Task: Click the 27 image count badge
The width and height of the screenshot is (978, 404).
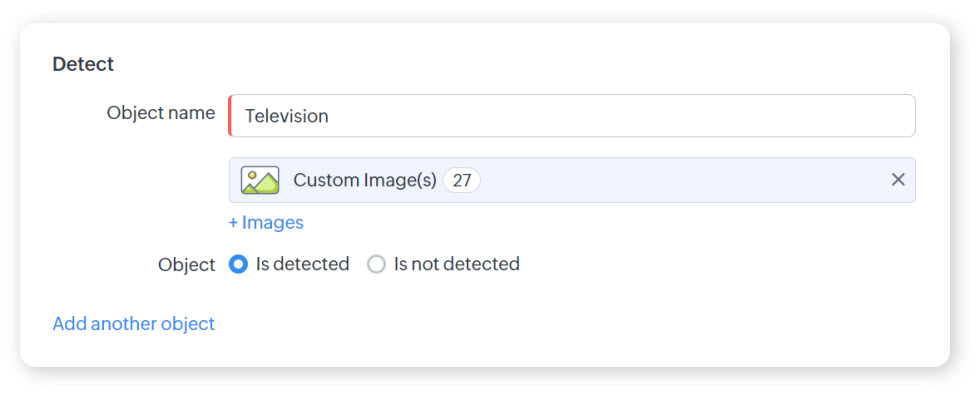Action: (x=461, y=180)
